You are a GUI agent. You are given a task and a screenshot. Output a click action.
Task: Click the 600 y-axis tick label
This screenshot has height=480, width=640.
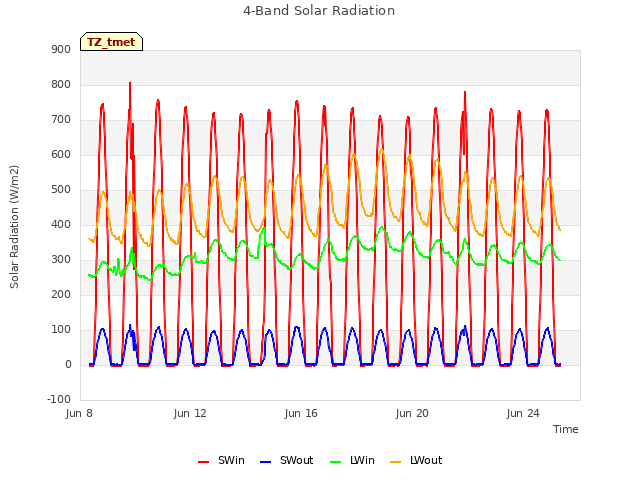[x=61, y=154]
